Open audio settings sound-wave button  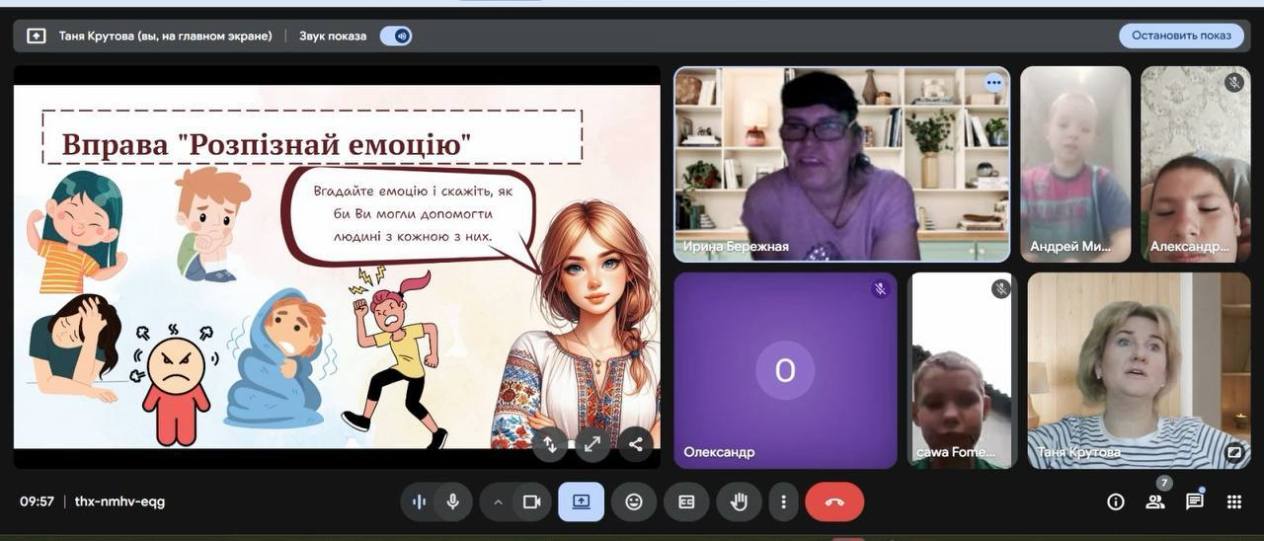tap(419, 502)
